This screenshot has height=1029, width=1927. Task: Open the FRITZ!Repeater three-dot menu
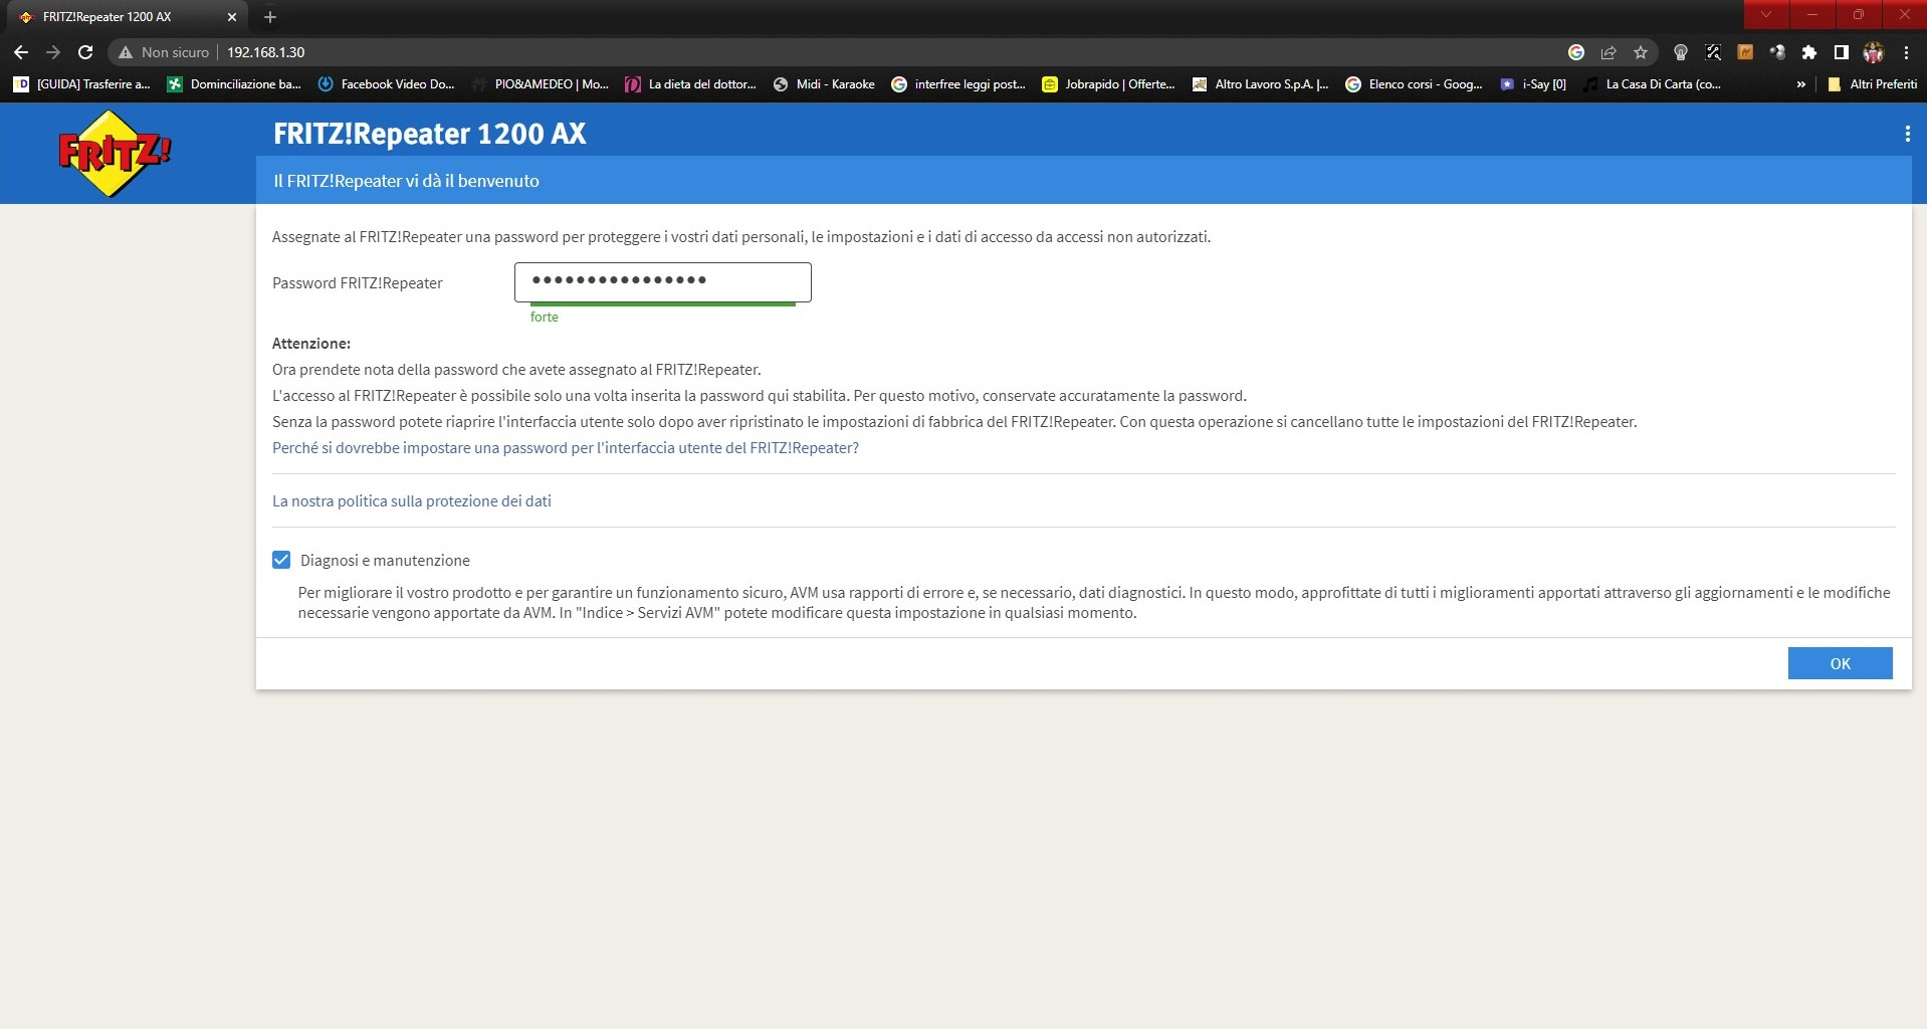point(1907,134)
